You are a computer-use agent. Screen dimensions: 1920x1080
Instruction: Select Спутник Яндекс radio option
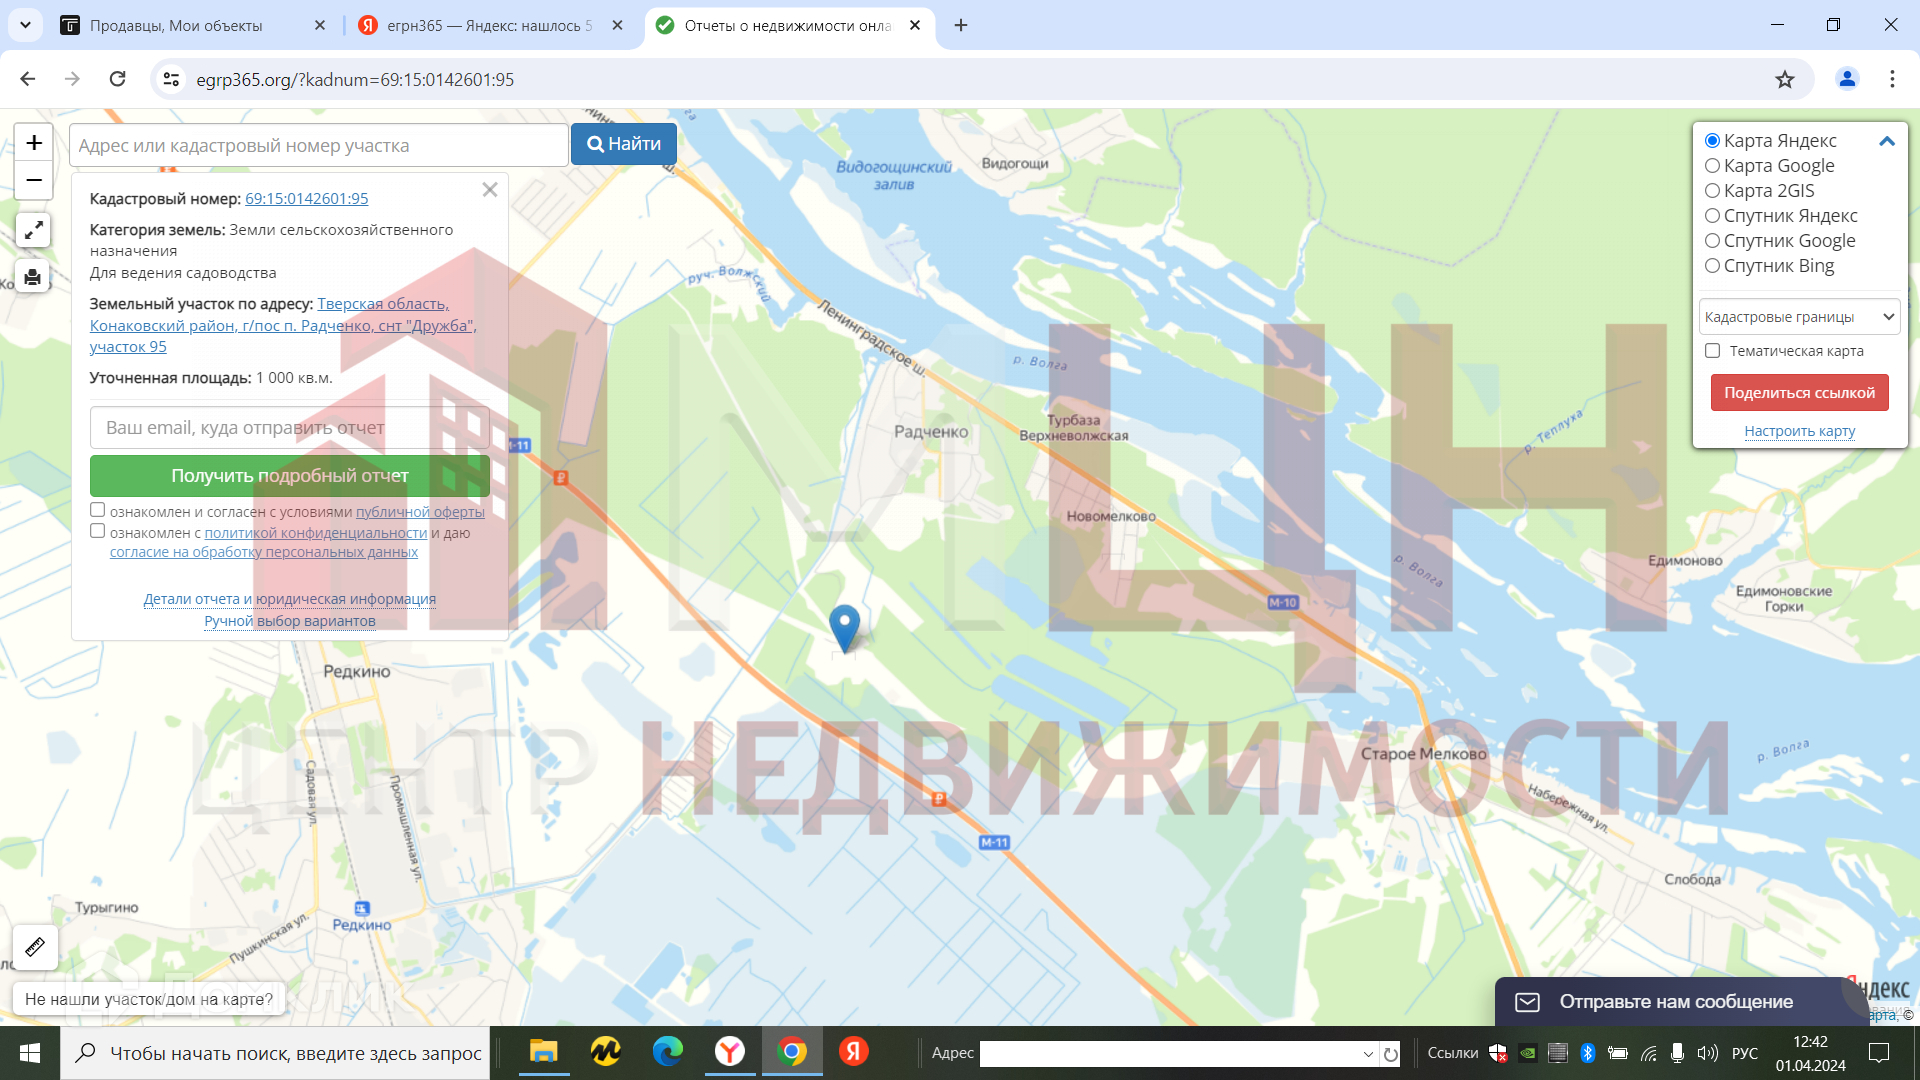coord(1713,216)
